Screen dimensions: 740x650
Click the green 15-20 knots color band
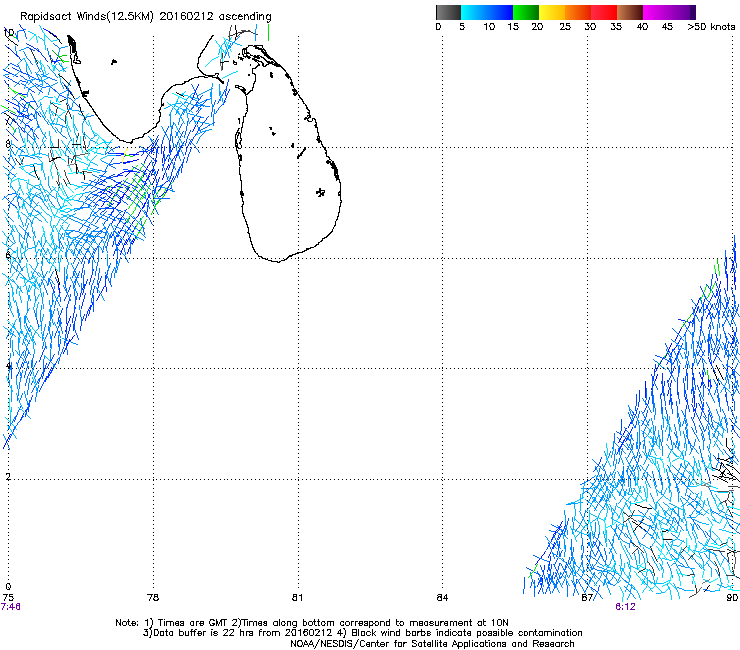point(526,12)
